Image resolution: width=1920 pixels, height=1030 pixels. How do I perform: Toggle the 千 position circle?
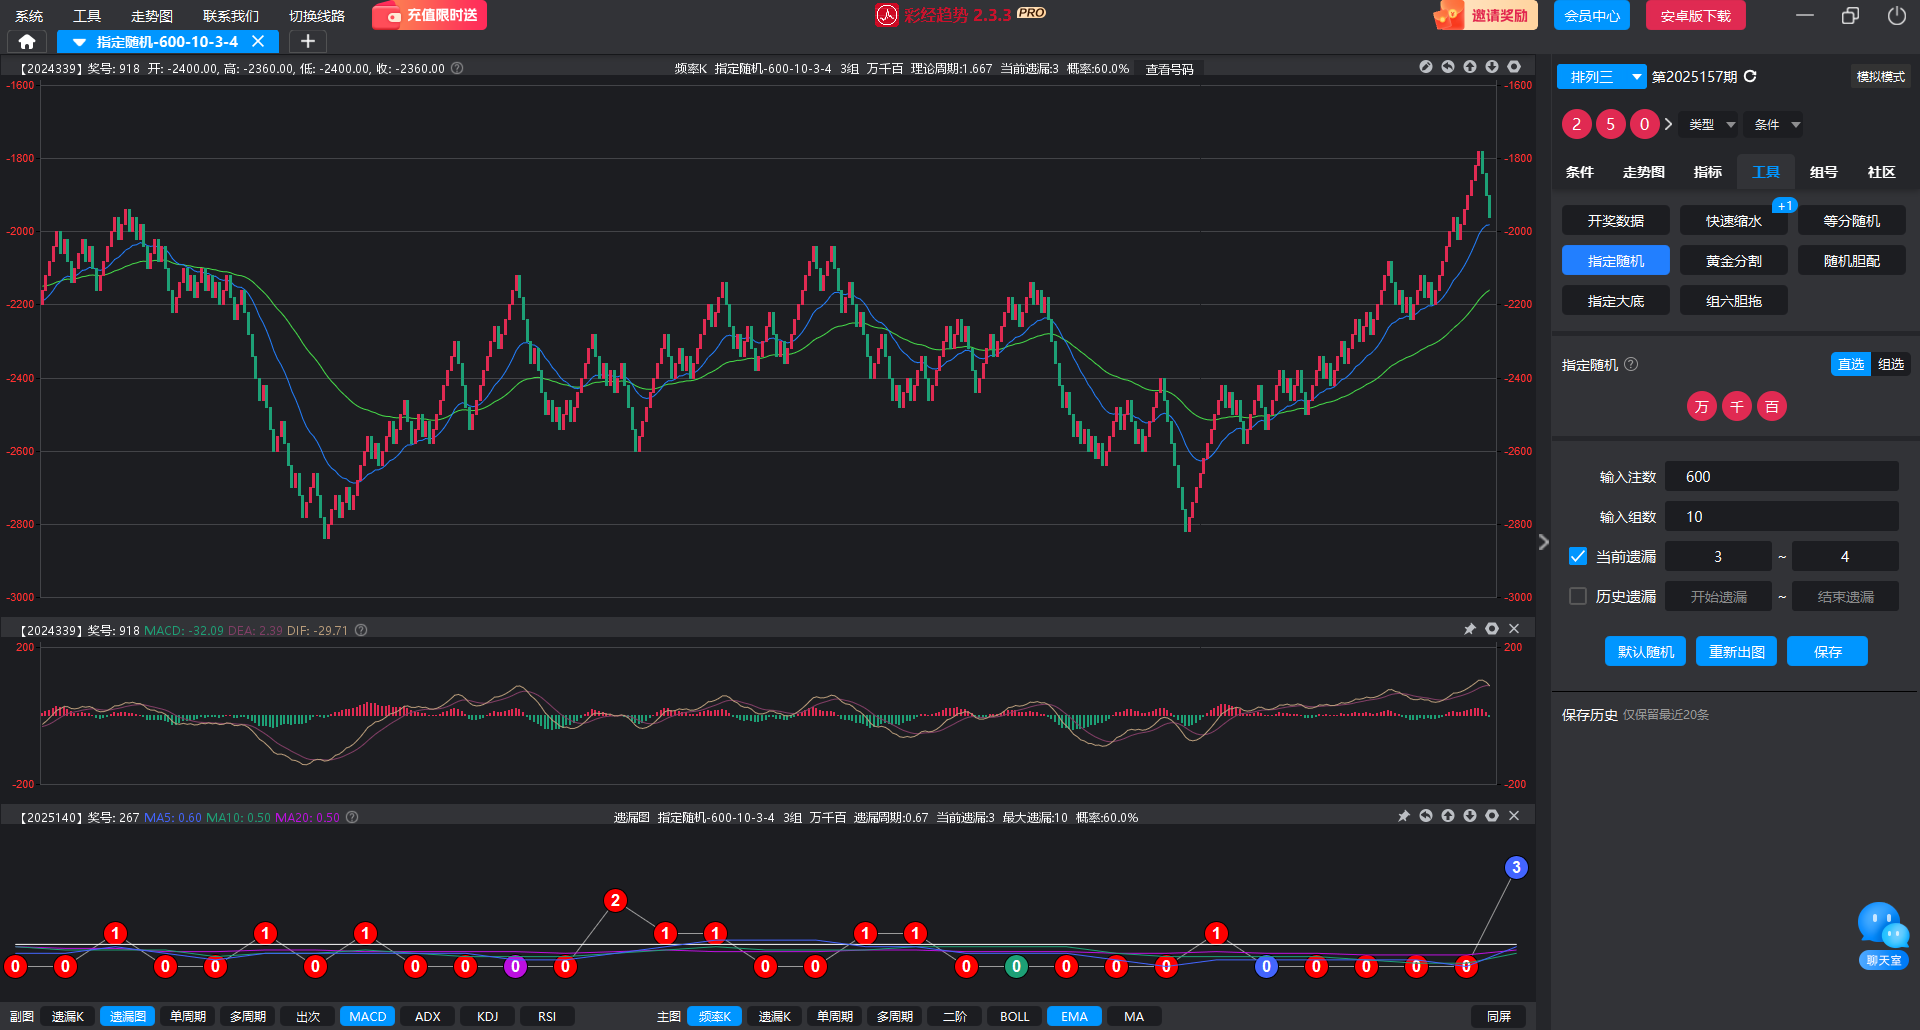tap(1737, 406)
